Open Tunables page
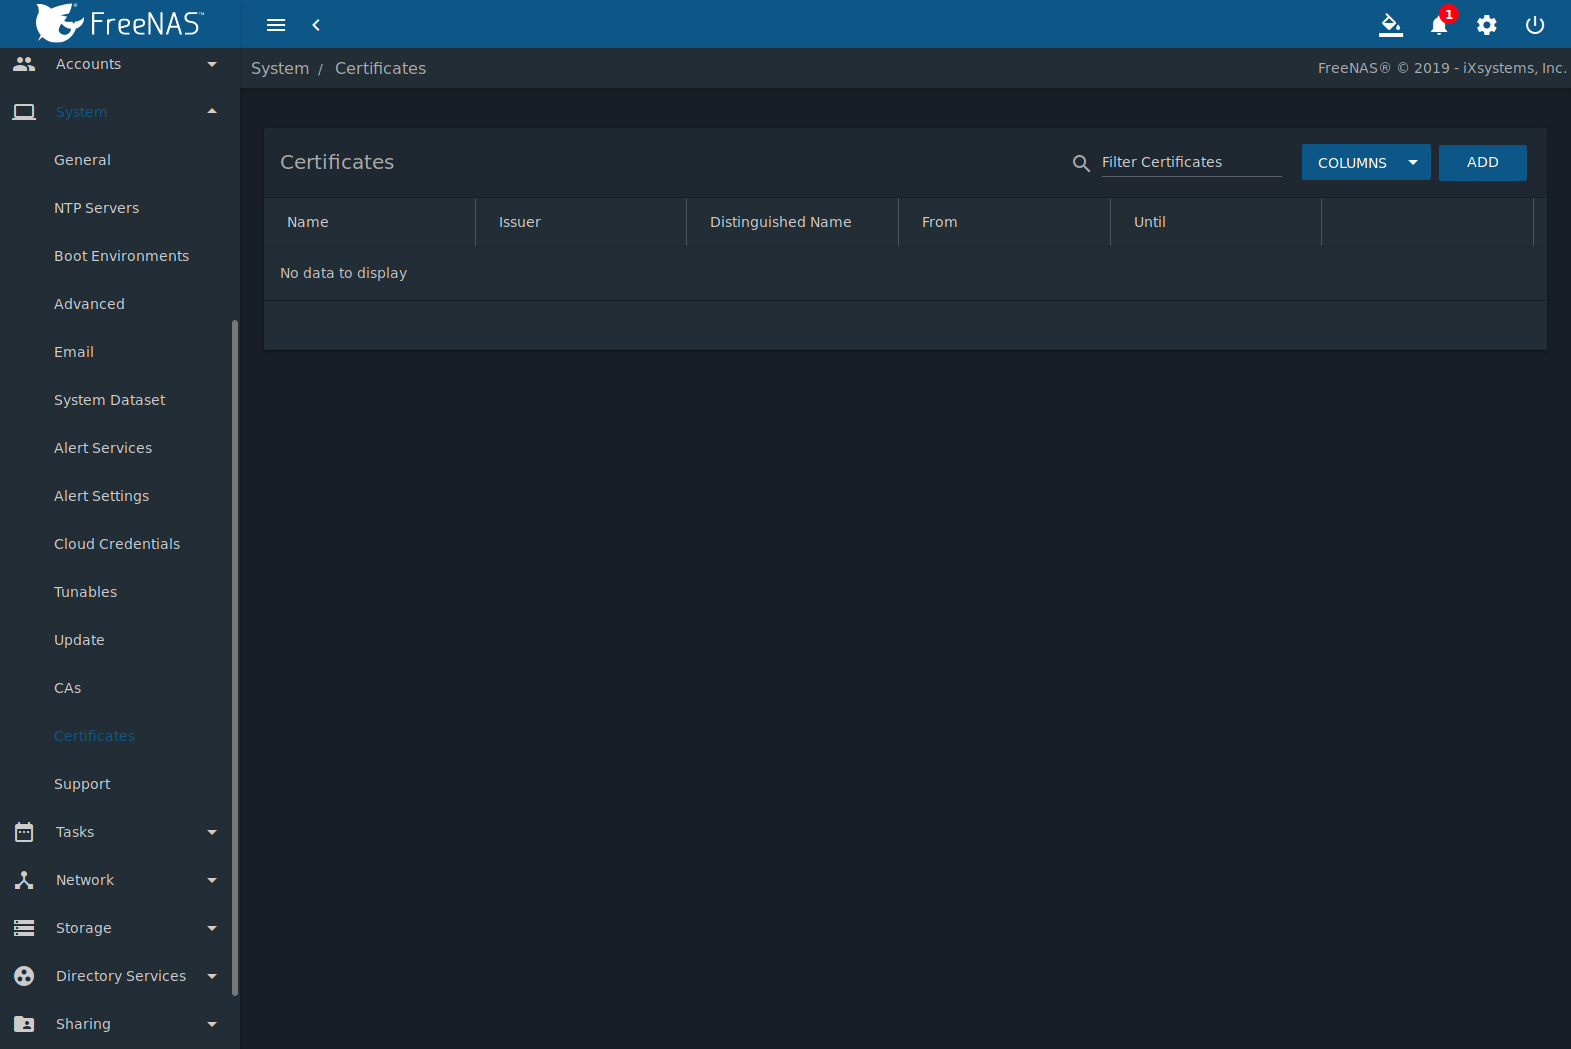The width and height of the screenshot is (1571, 1049). click(85, 592)
